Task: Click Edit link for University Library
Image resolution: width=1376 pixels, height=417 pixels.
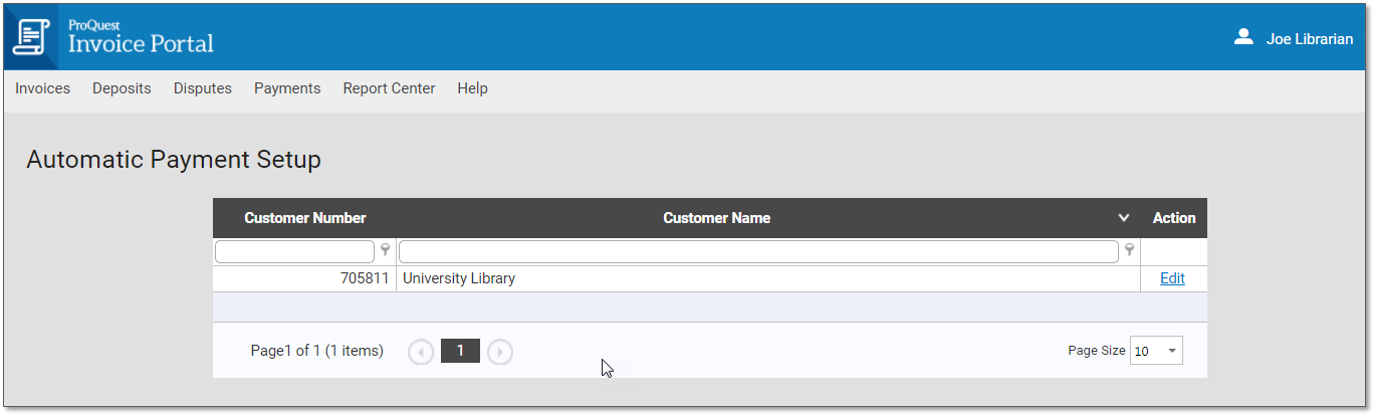Action: (1172, 279)
